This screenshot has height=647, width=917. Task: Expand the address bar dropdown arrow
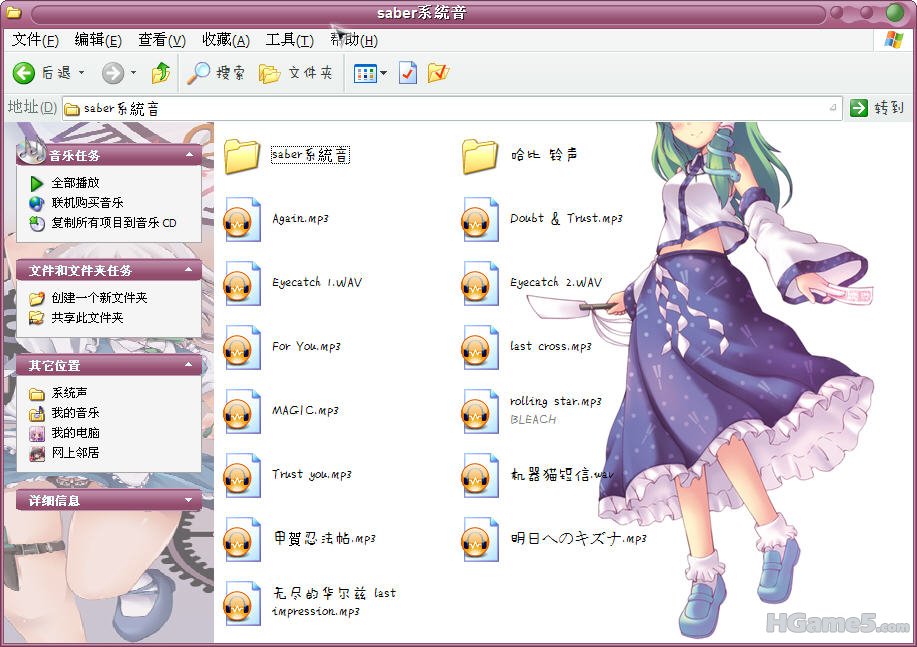pos(833,108)
